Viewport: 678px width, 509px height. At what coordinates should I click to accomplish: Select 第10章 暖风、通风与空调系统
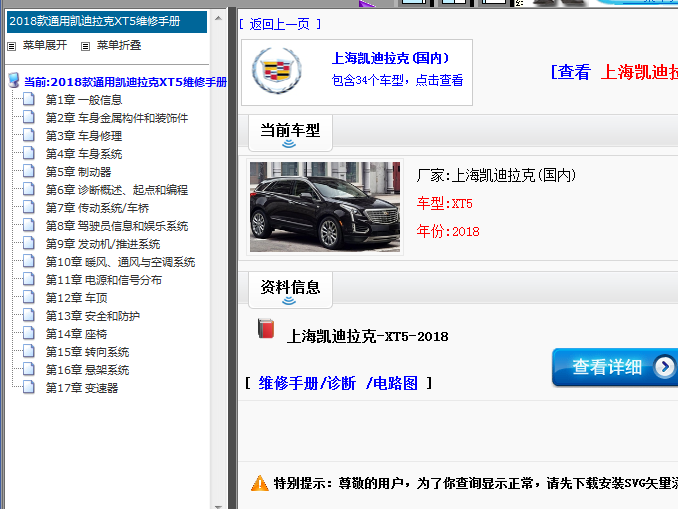(121, 262)
